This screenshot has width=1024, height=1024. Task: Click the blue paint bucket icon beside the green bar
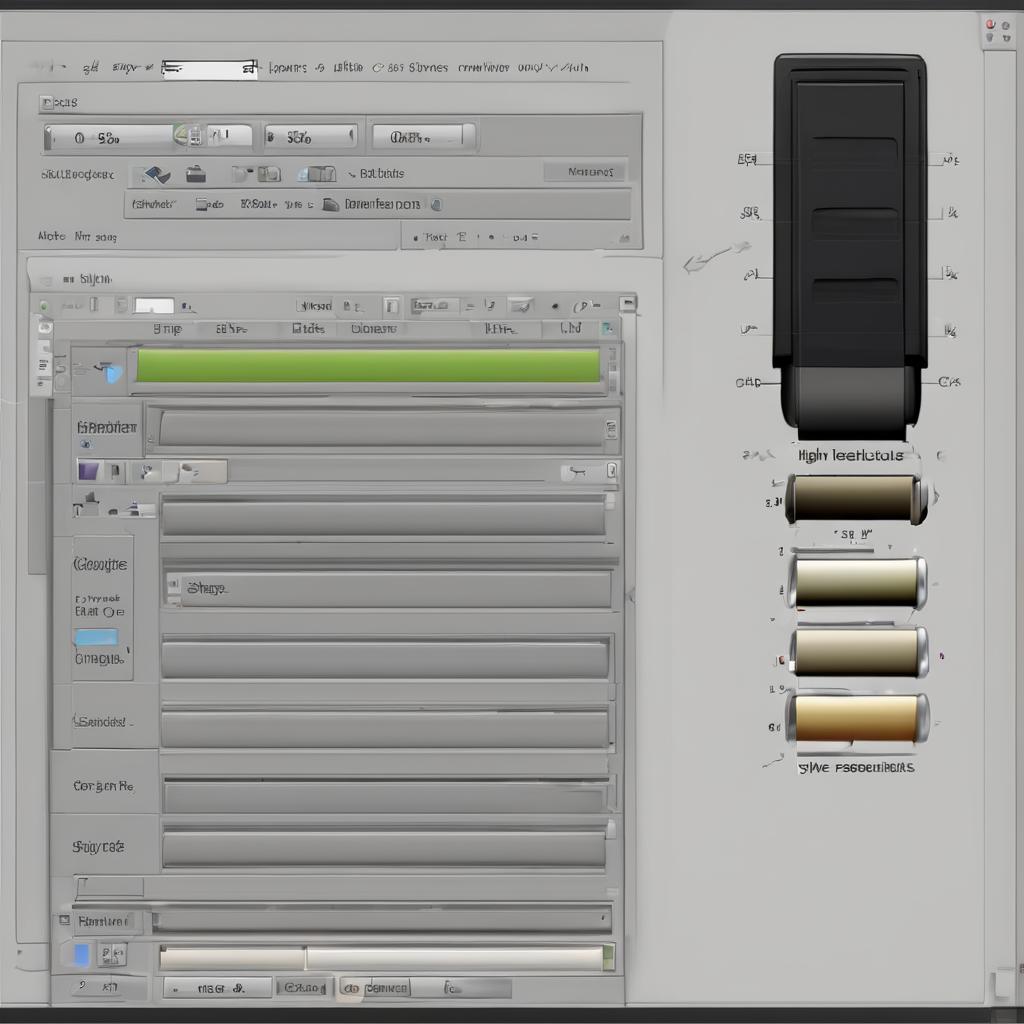pyautogui.click(x=110, y=372)
